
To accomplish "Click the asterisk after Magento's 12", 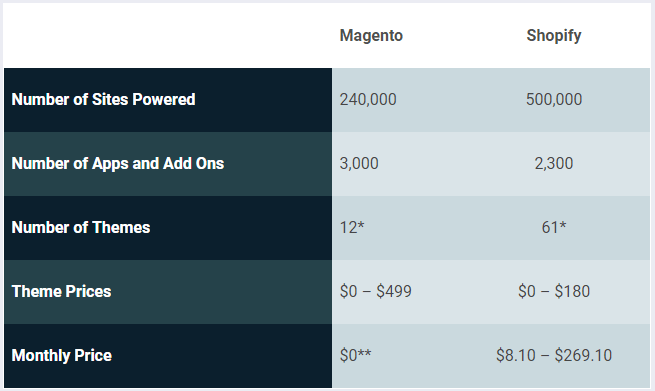I will click(x=361, y=225).
